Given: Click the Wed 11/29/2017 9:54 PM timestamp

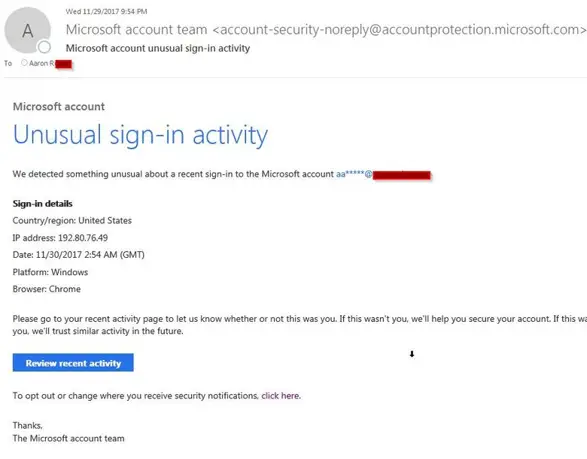Looking at the screenshot, I should click(106, 12).
